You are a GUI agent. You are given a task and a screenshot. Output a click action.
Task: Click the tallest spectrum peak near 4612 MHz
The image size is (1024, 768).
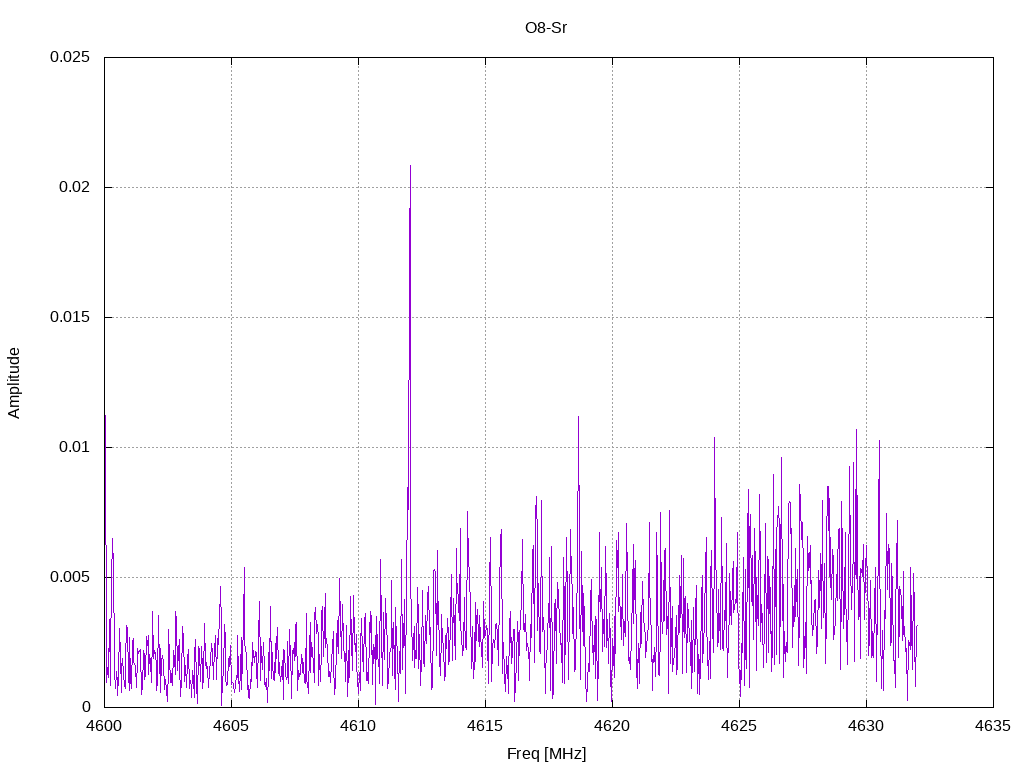(x=410, y=166)
